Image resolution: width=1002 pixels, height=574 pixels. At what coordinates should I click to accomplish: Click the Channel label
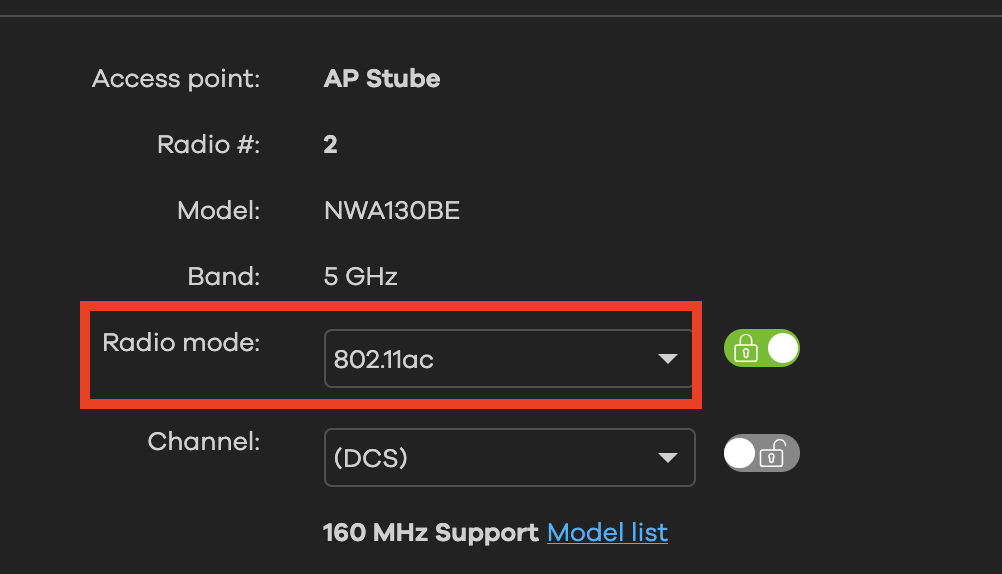tap(203, 441)
